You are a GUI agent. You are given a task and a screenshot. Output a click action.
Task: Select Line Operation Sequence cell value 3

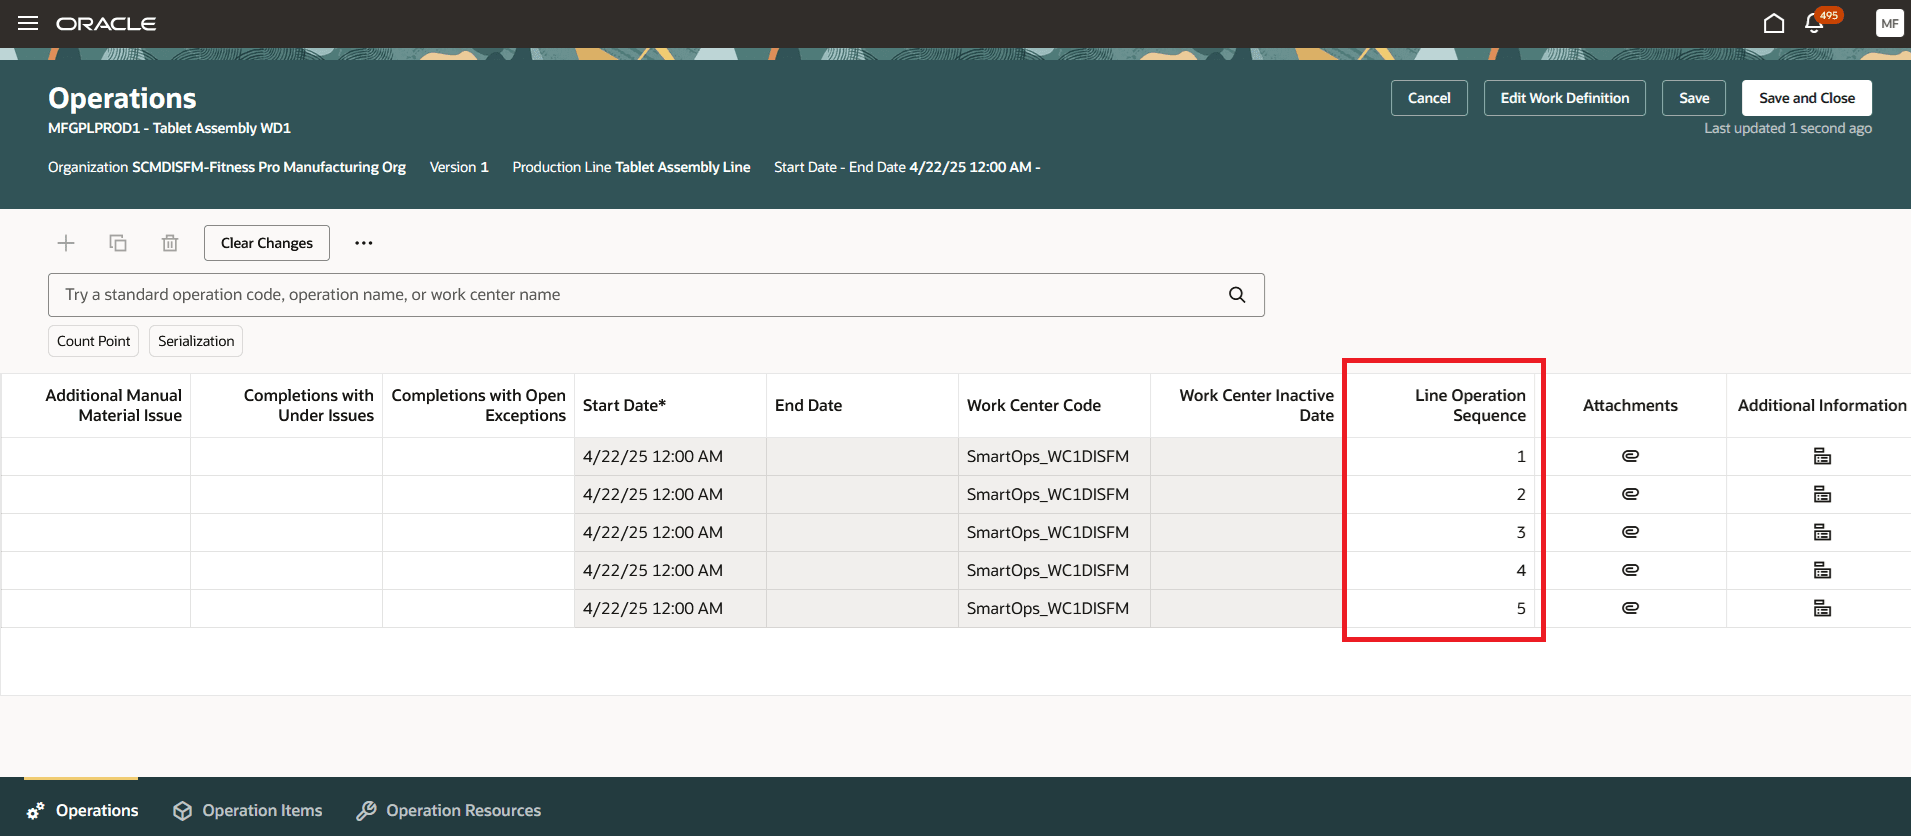1438,532
